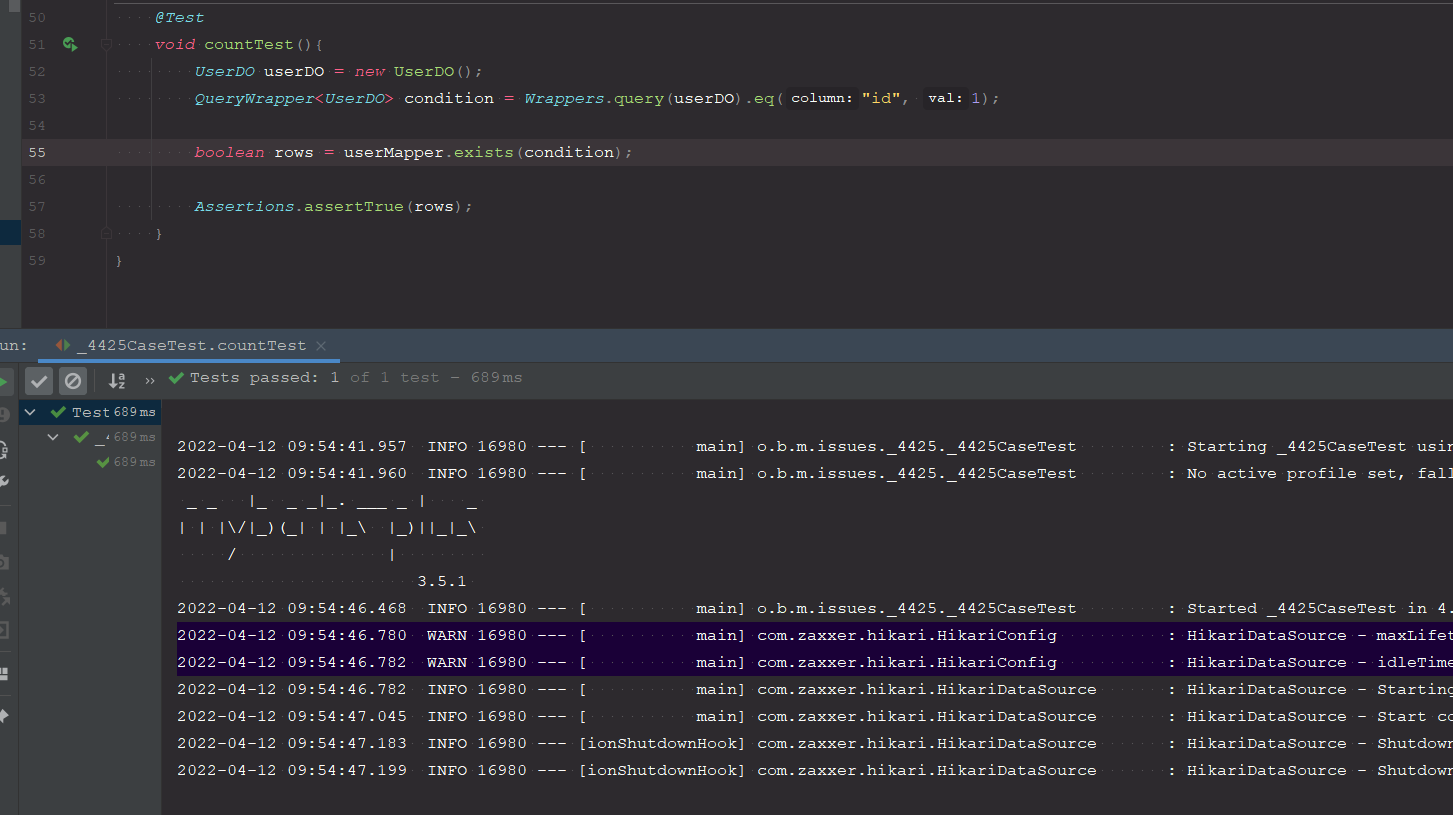The width and height of the screenshot is (1453, 815).
Task: Show more toolbar actions via double chevron
Action: 150,380
